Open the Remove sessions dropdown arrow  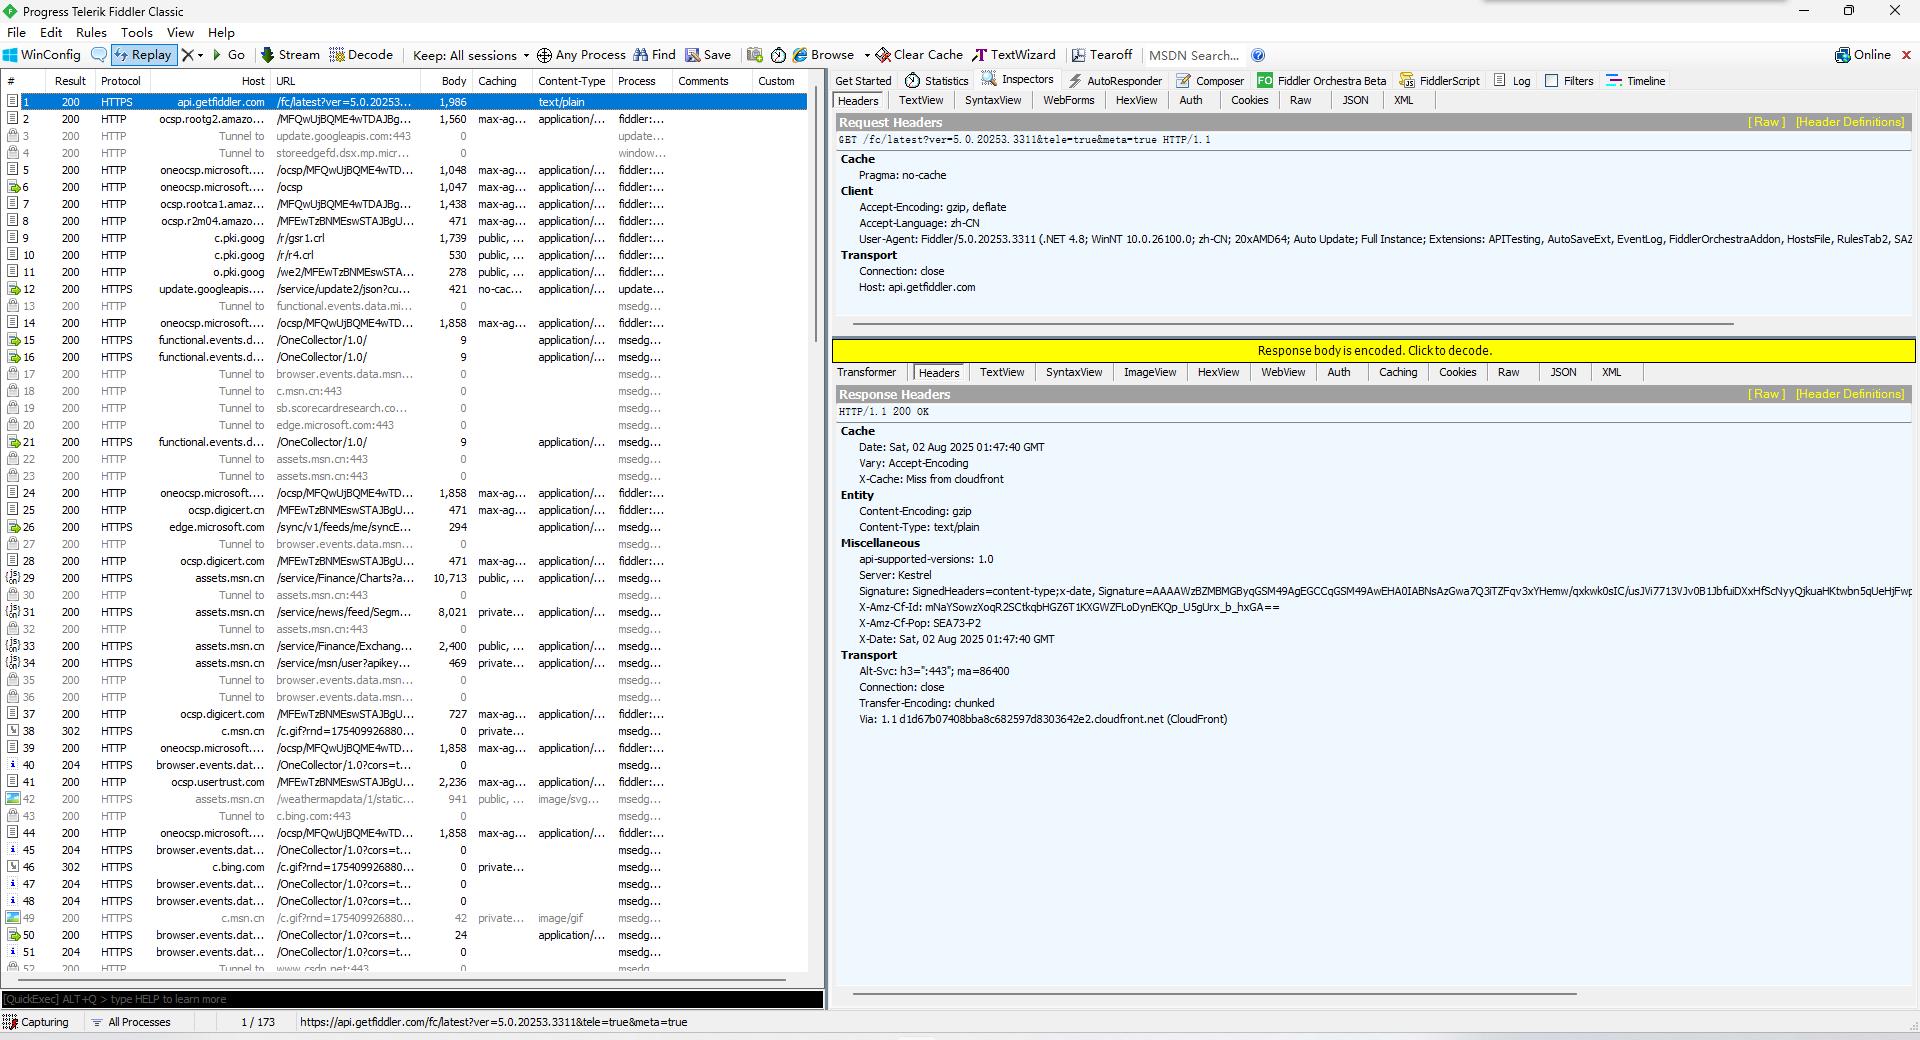[x=200, y=55]
